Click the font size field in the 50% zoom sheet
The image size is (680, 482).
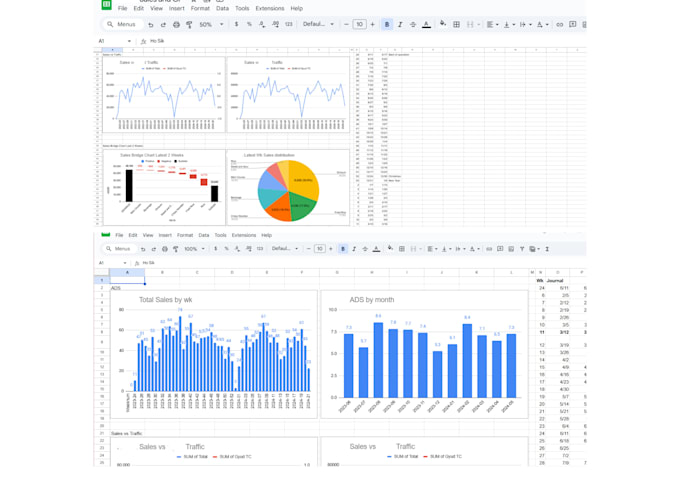coord(359,24)
